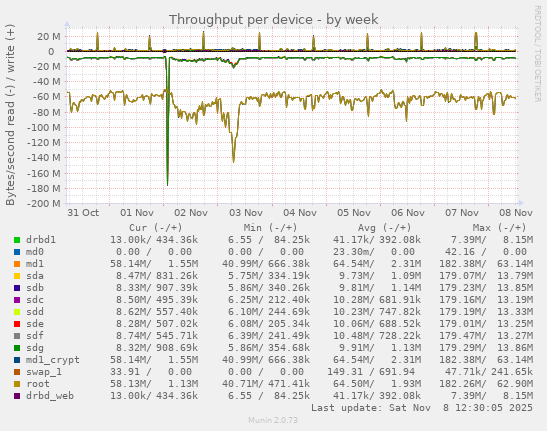The height and width of the screenshot is (431, 547).
Task: Click the 'sdb' legend label
Action: (x=35, y=288)
